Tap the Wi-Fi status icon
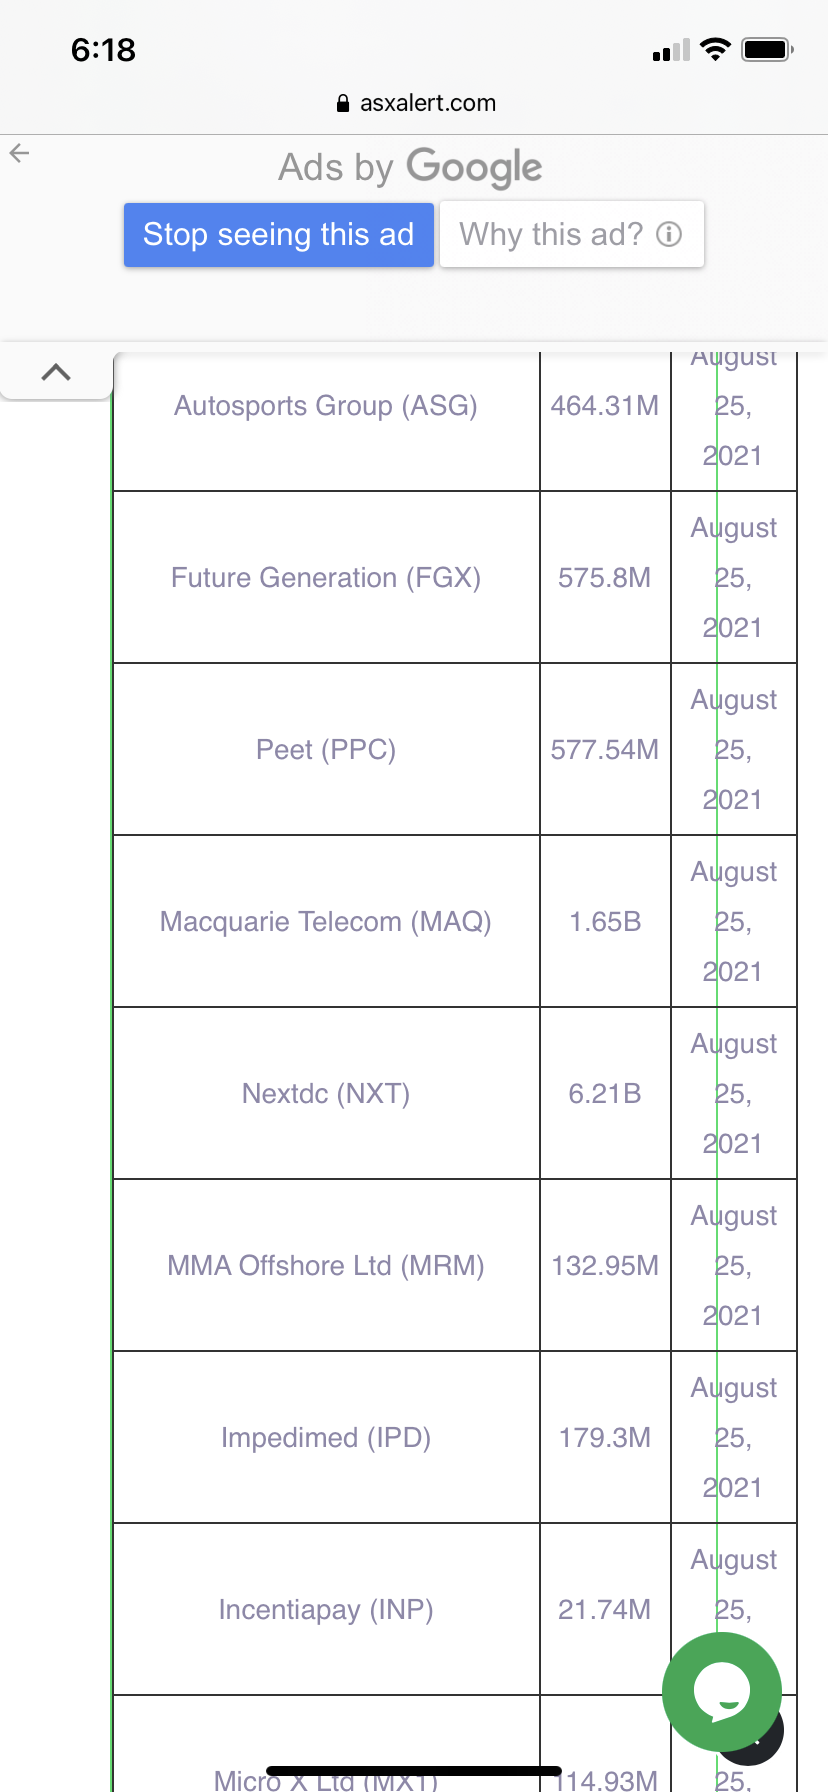 [x=715, y=49]
